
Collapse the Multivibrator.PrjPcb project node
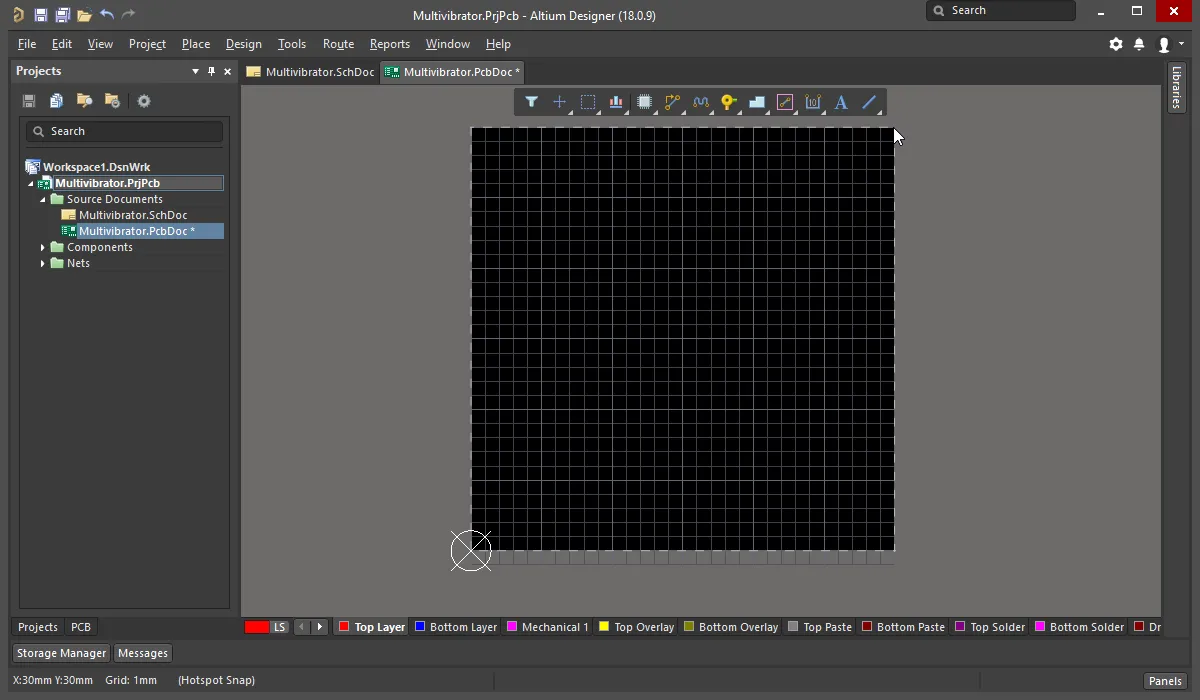(x=31, y=184)
